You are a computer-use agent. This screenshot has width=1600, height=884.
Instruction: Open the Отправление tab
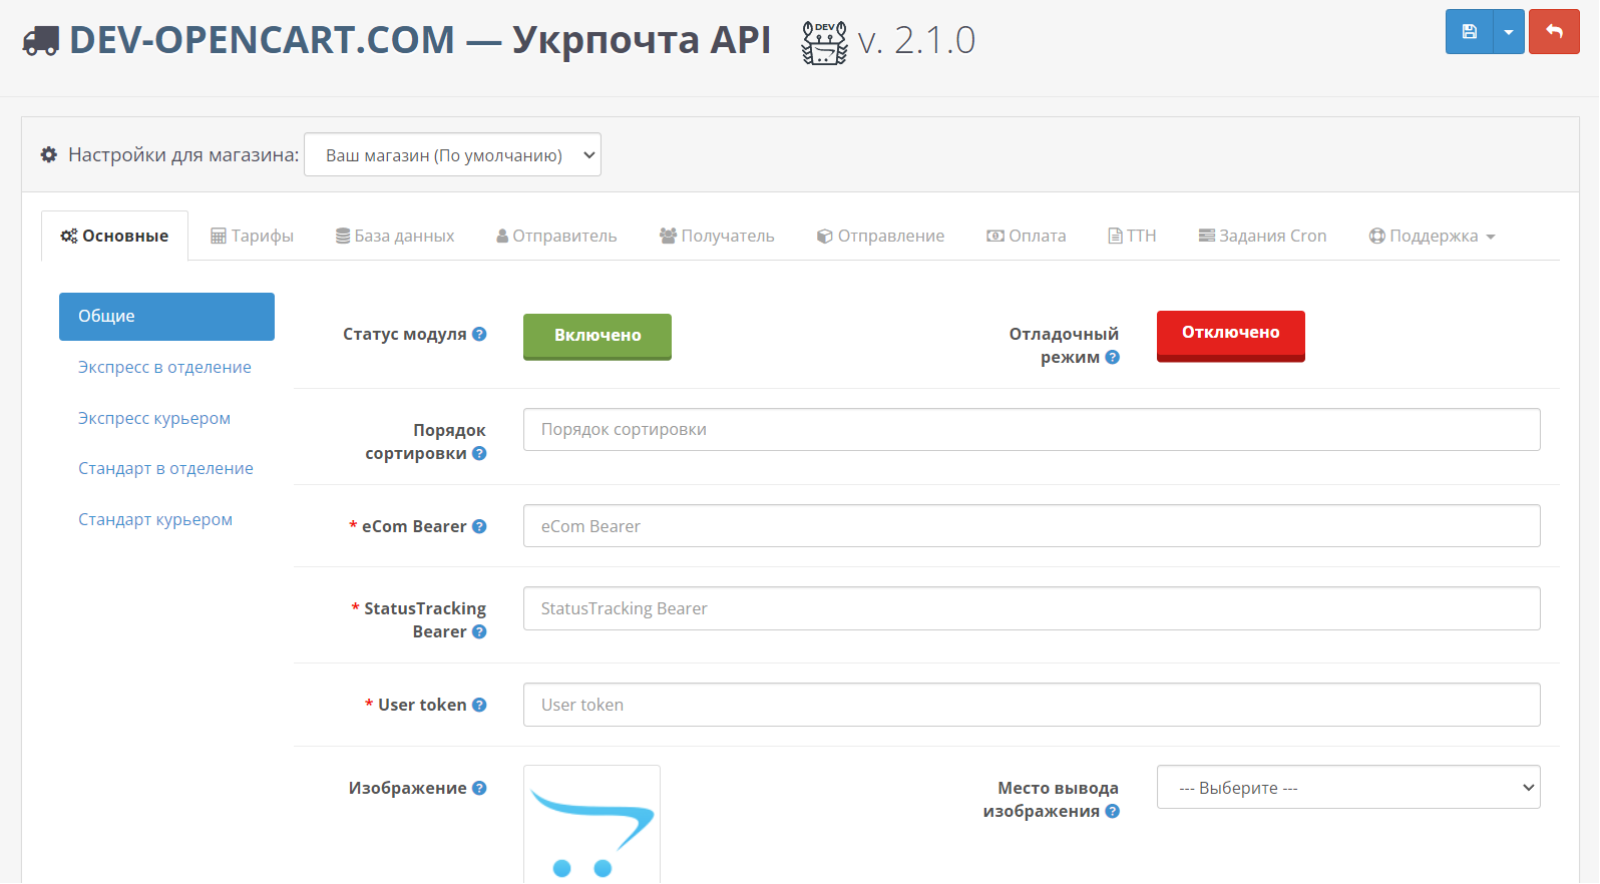881,236
